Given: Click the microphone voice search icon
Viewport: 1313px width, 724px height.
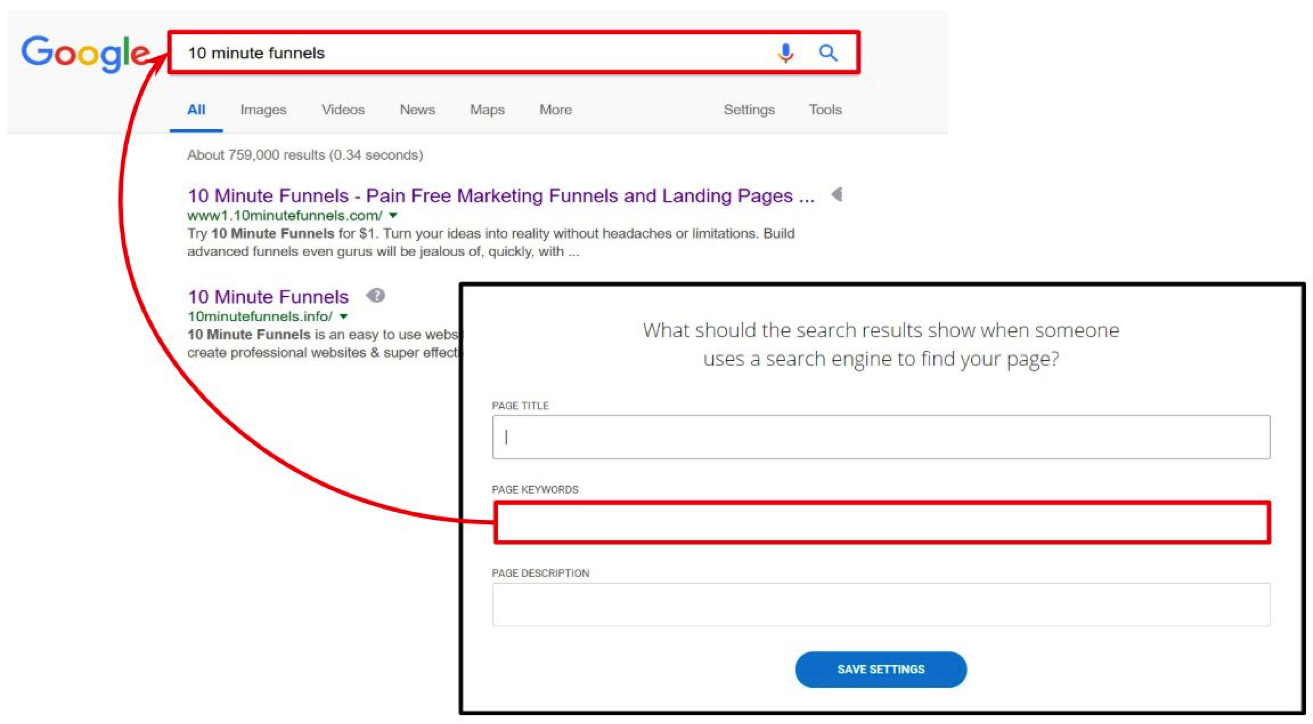Looking at the screenshot, I should 786,53.
